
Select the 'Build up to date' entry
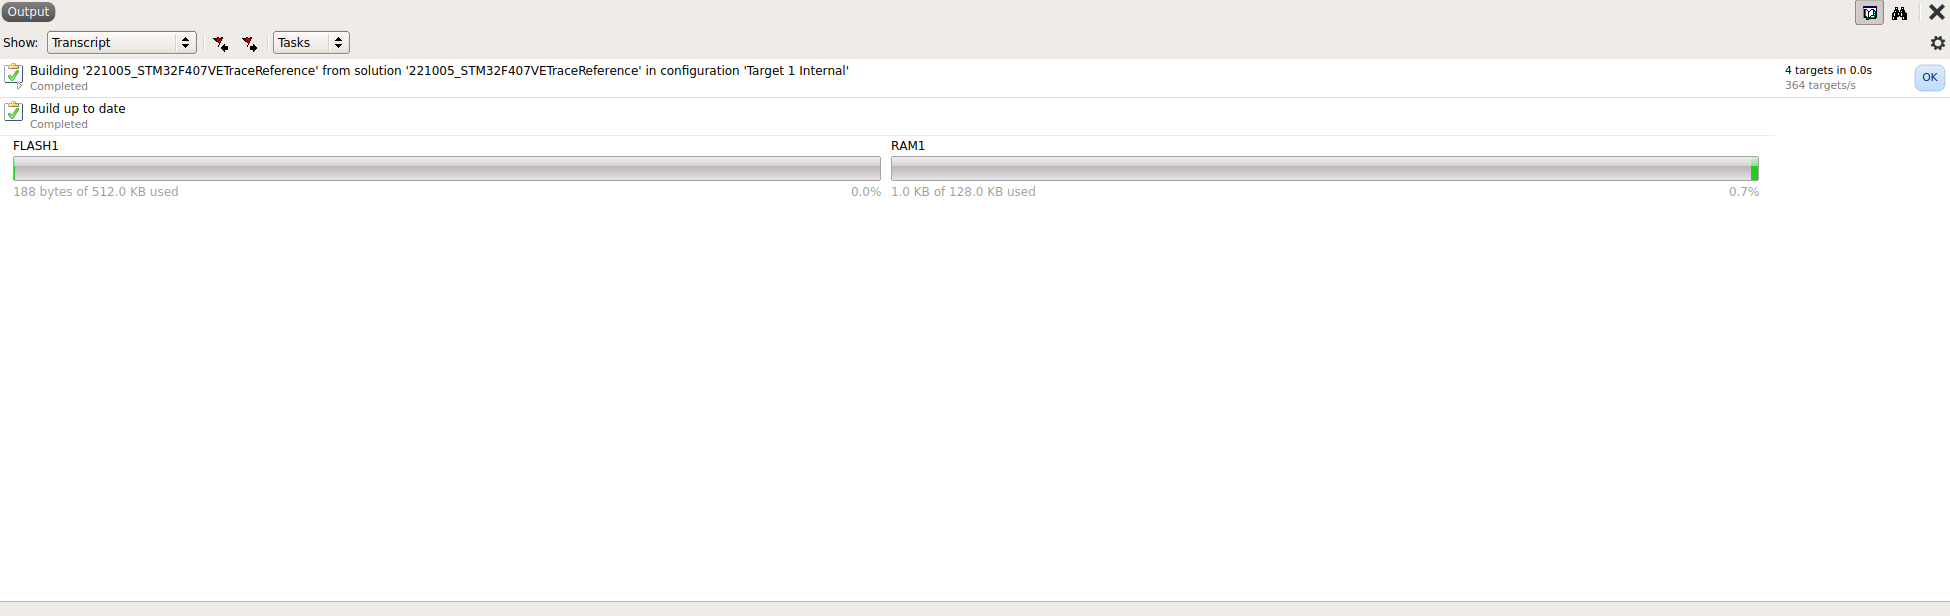tap(78, 109)
